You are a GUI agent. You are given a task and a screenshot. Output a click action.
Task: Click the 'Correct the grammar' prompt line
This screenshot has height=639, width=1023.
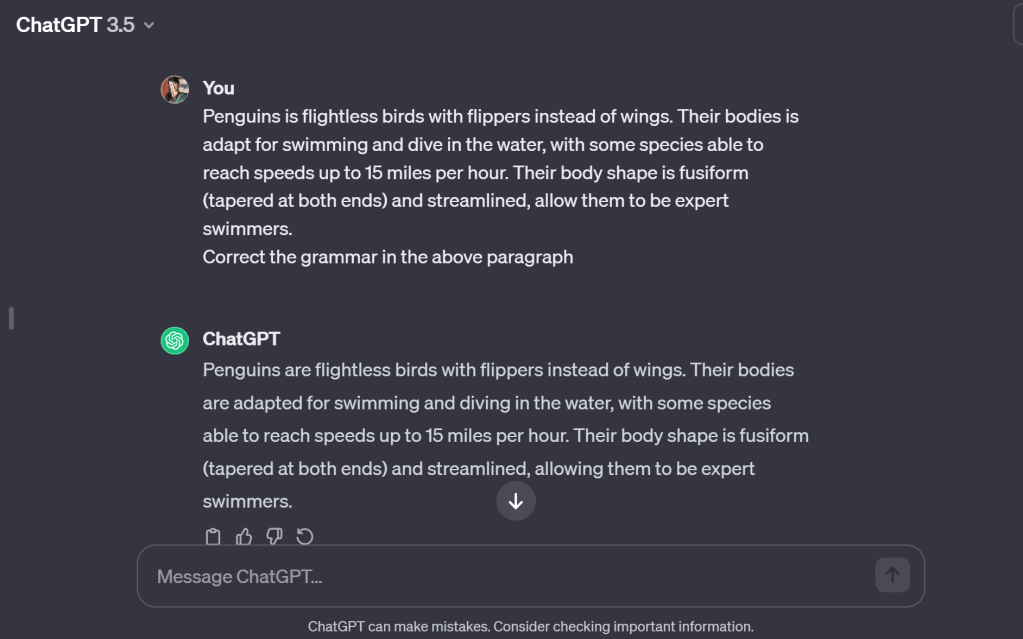coord(388,257)
